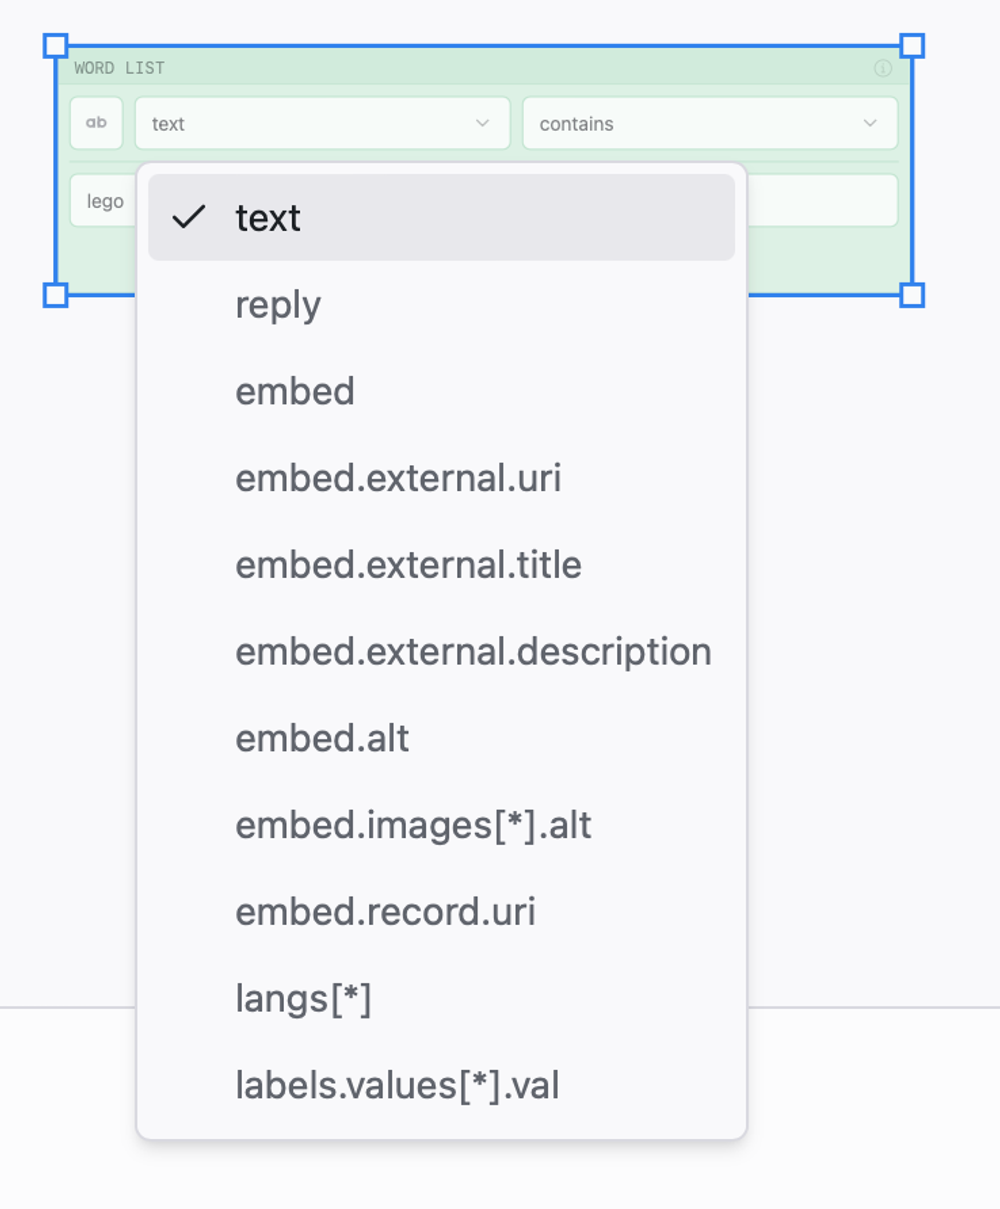This screenshot has height=1209, width=1000.
Task: Select 'embed.external.uri' option
Action: pos(441,478)
